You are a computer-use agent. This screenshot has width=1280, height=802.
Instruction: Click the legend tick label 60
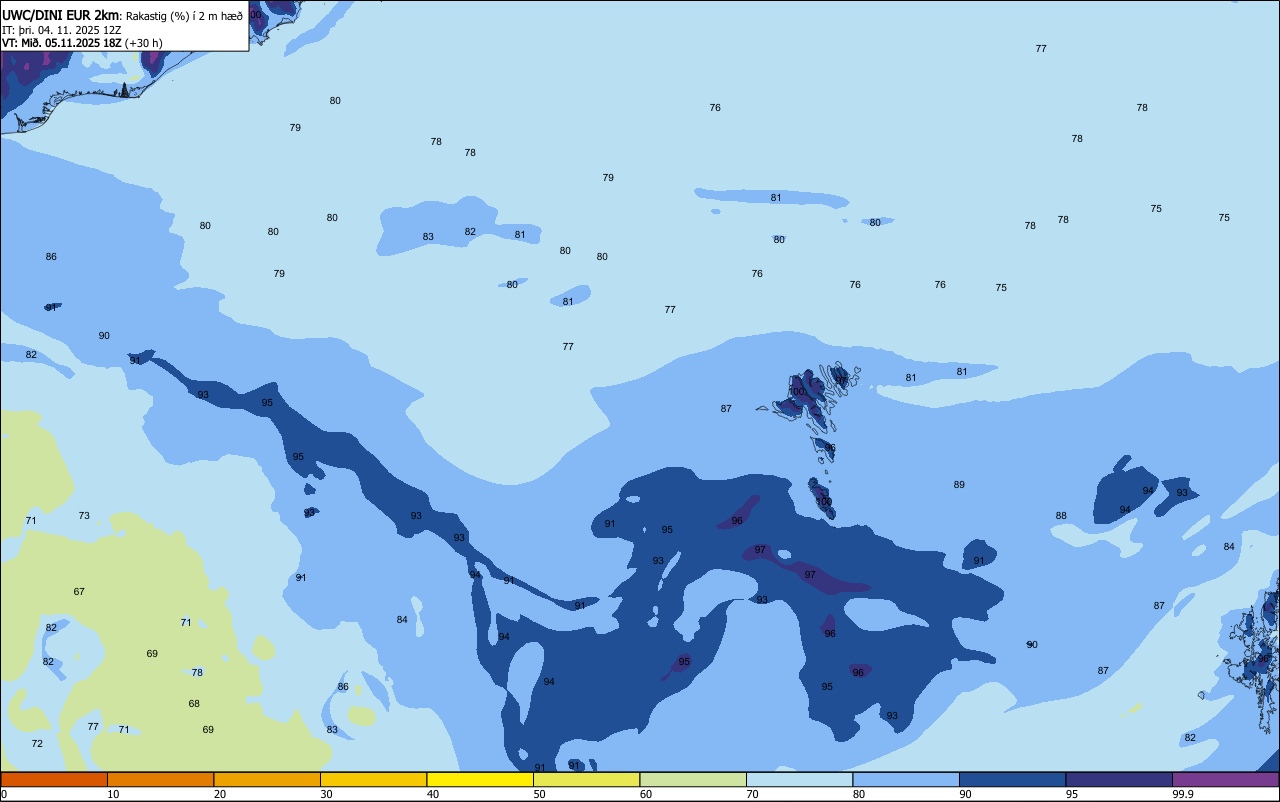(x=646, y=794)
